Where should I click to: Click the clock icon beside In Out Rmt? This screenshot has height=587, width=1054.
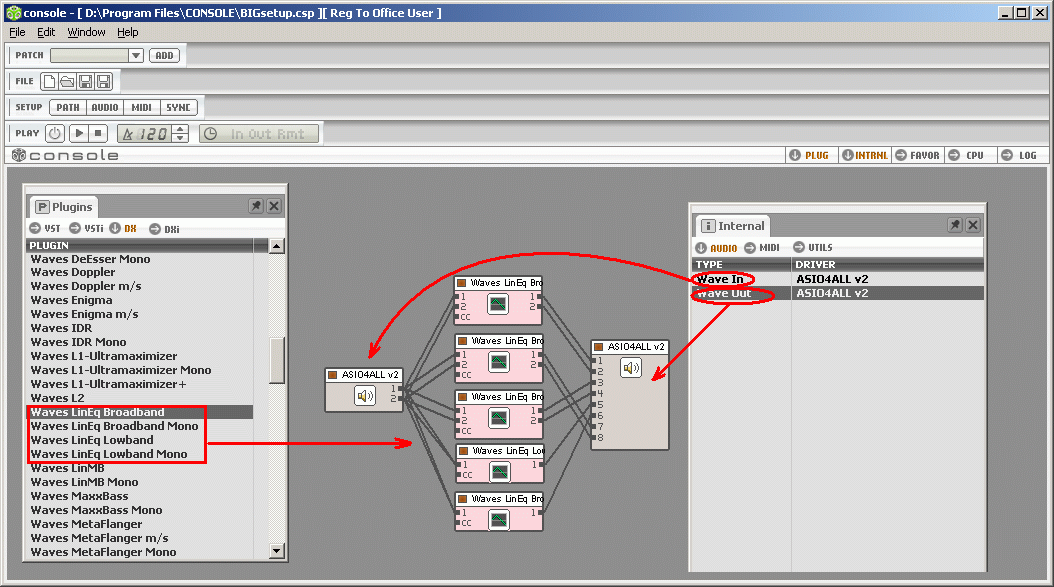(210, 134)
